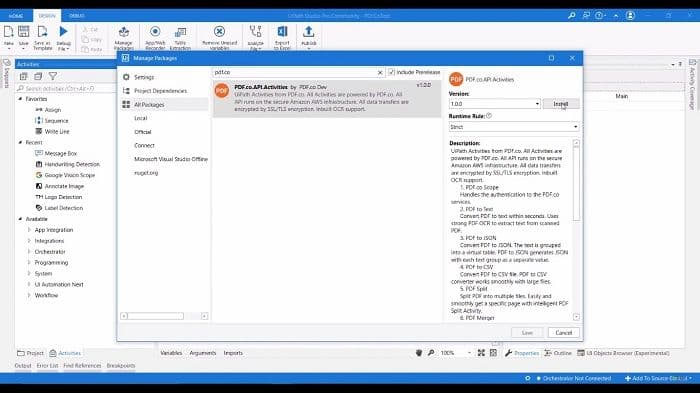Image resolution: width=700 pixels, height=393 pixels.
Task: Open the Outline panel tab
Action: click(558, 353)
